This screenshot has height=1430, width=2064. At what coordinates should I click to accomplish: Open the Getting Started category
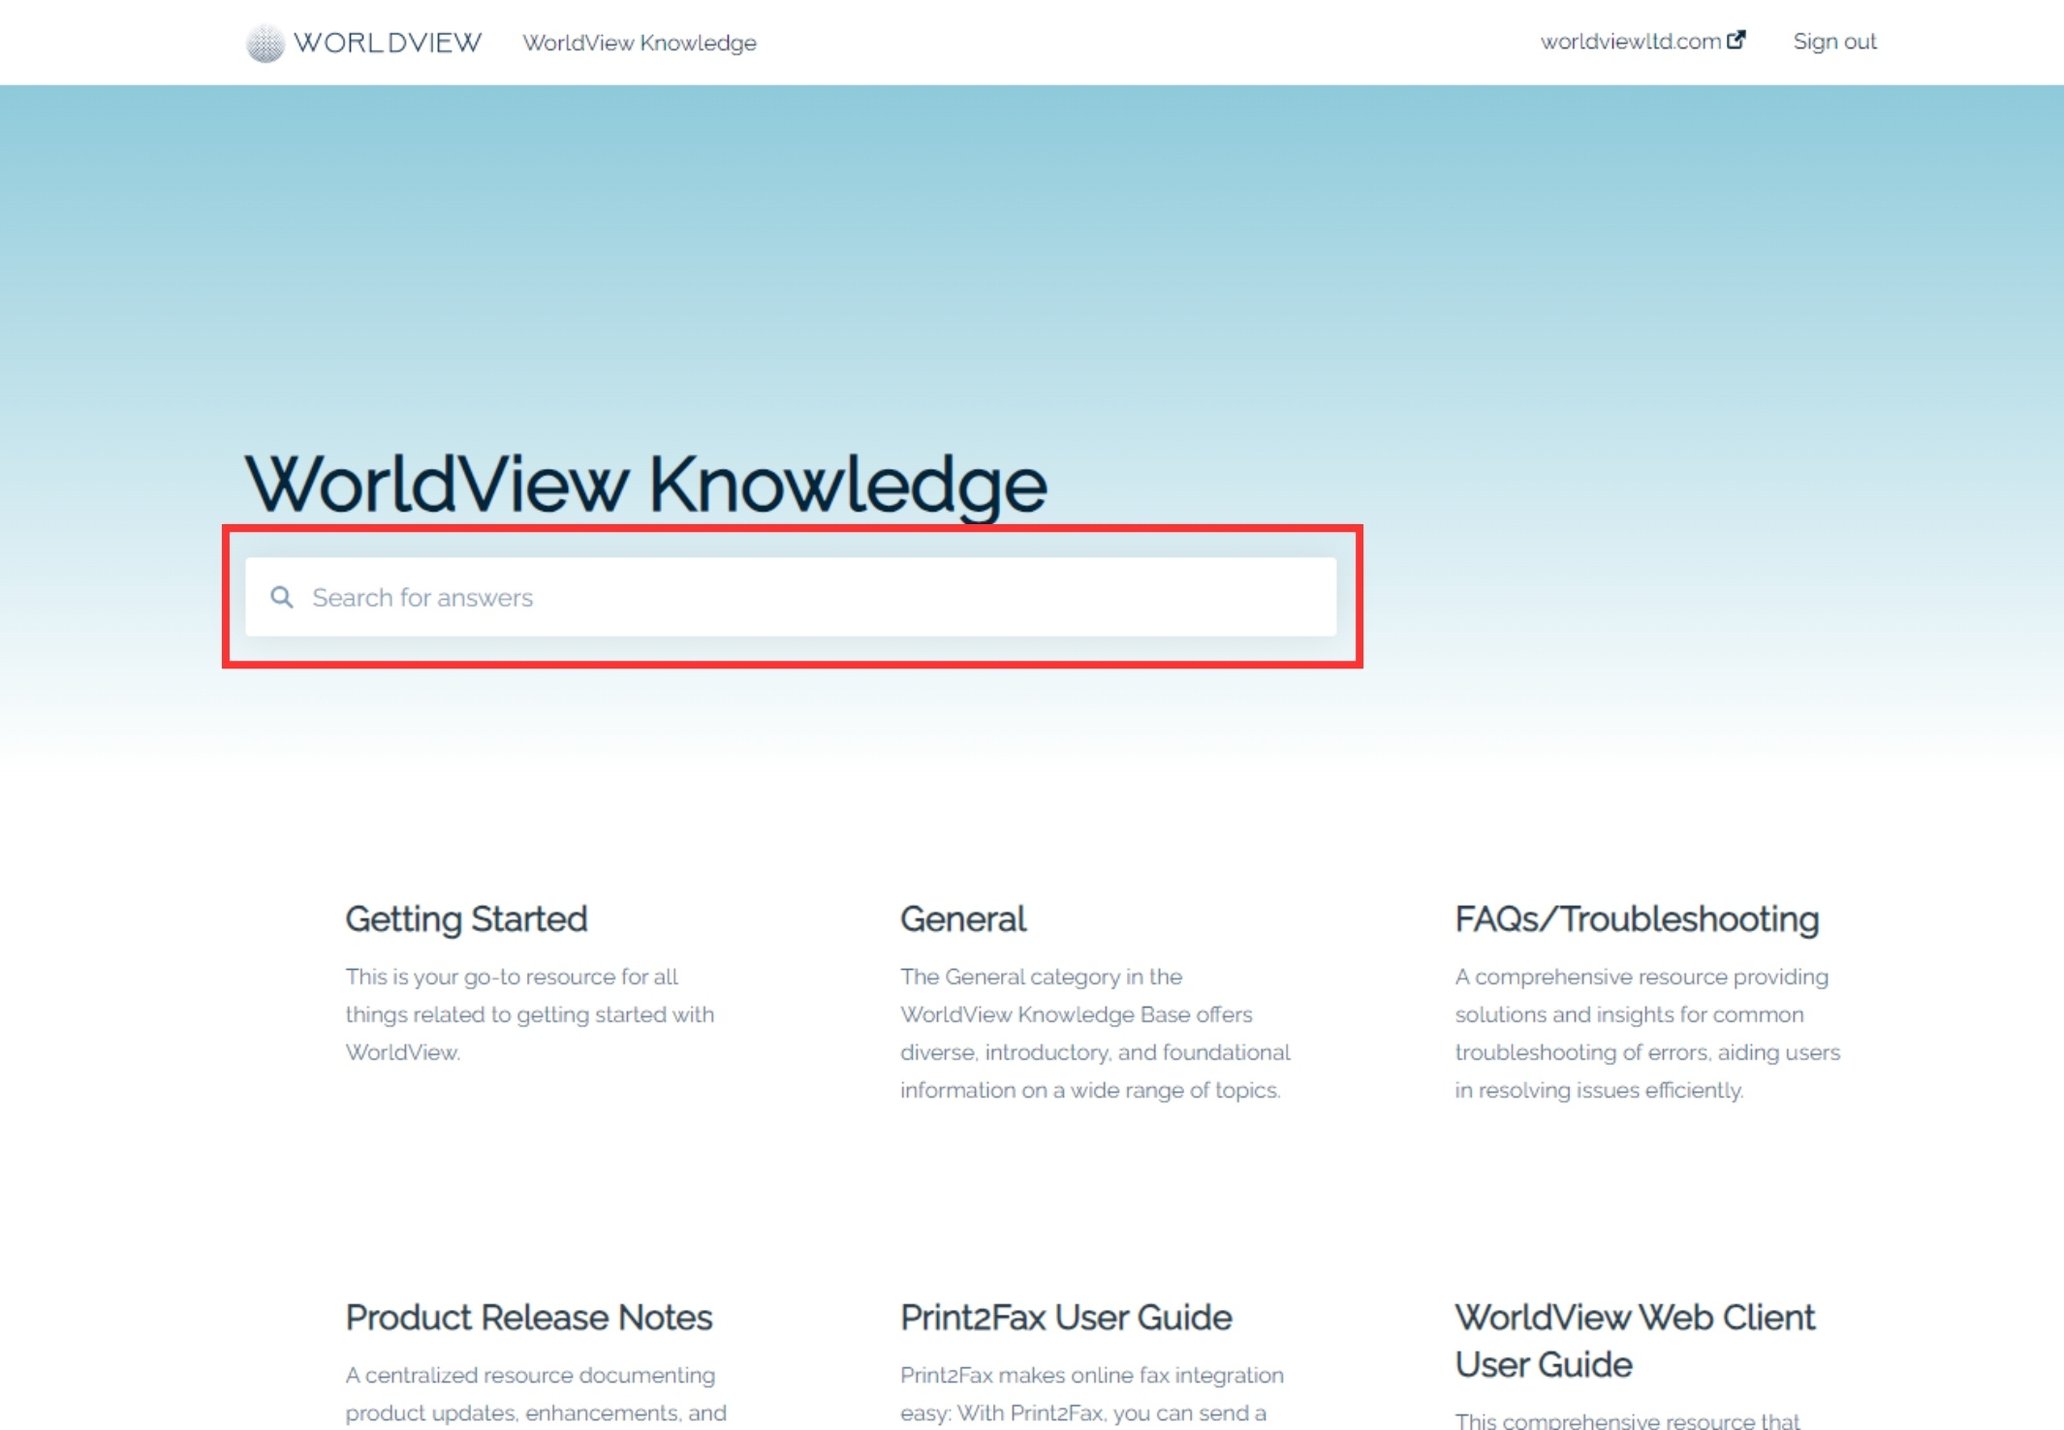pos(466,919)
